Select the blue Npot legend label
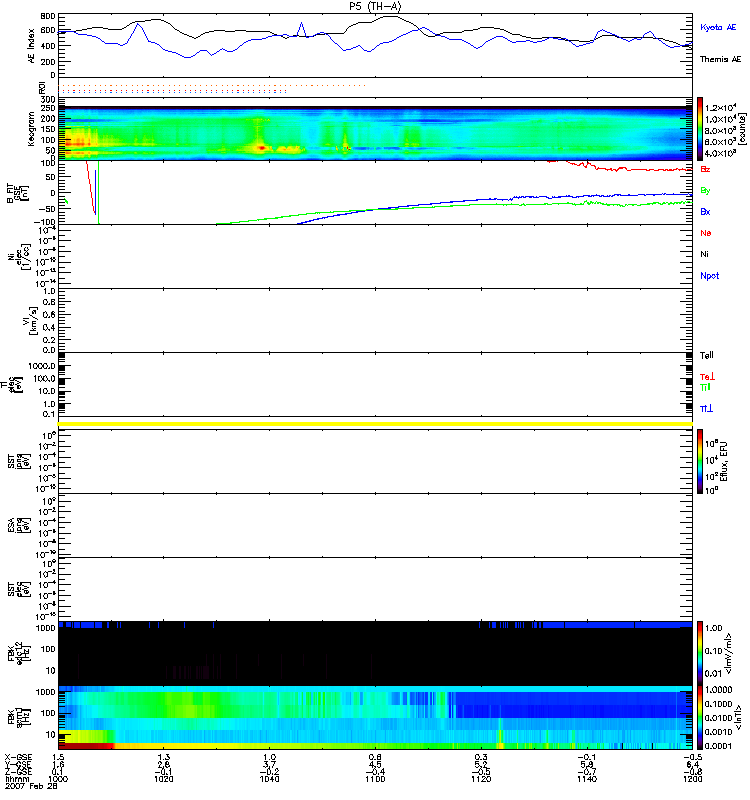Image resolution: width=750 pixels, height=800 pixels. pyautogui.click(x=709, y=276)
